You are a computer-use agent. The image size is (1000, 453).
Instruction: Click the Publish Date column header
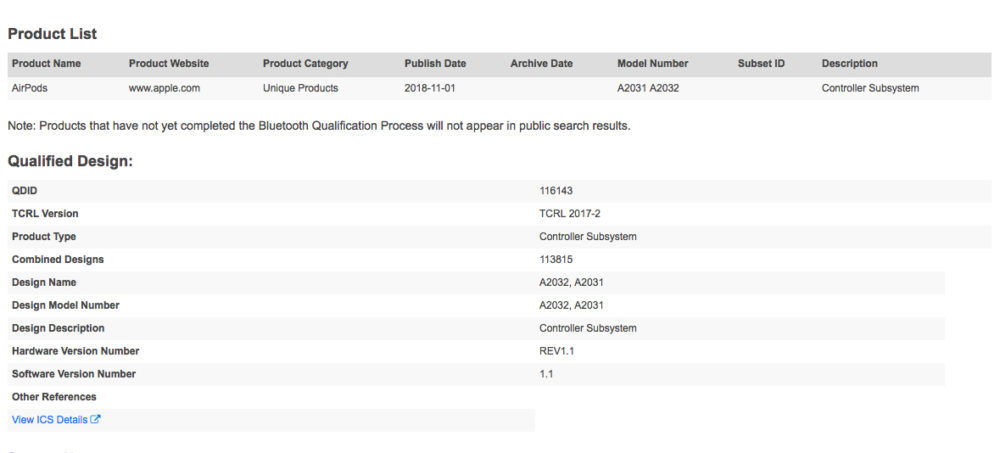point(436,64)
